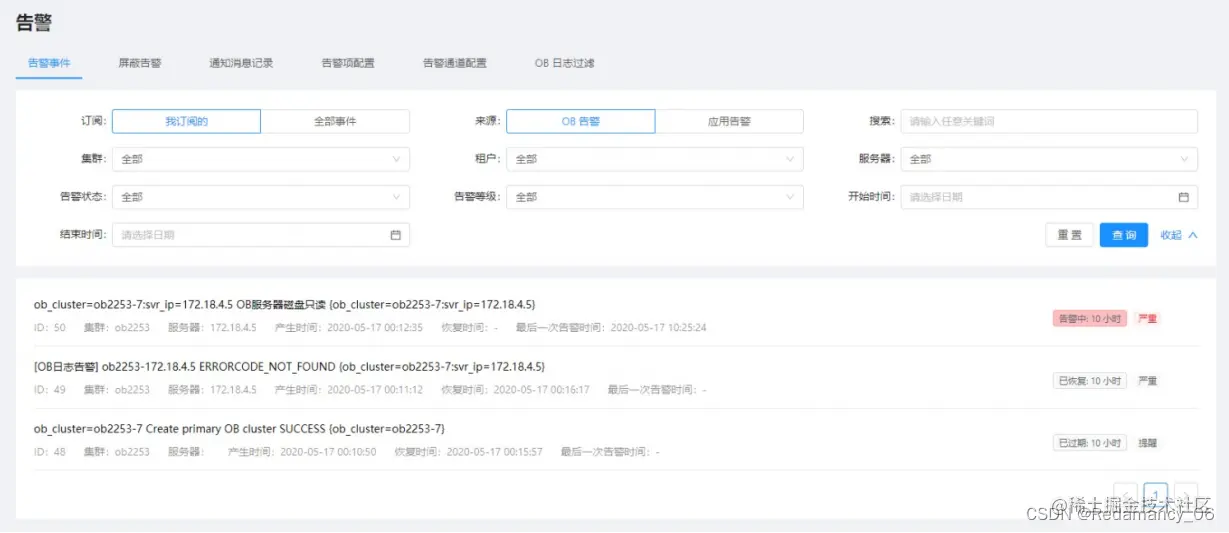Screen dimensions: 1229x533
Task: Click the 已恢复: 10 小时 status tag
Action: coord(1090,381)
